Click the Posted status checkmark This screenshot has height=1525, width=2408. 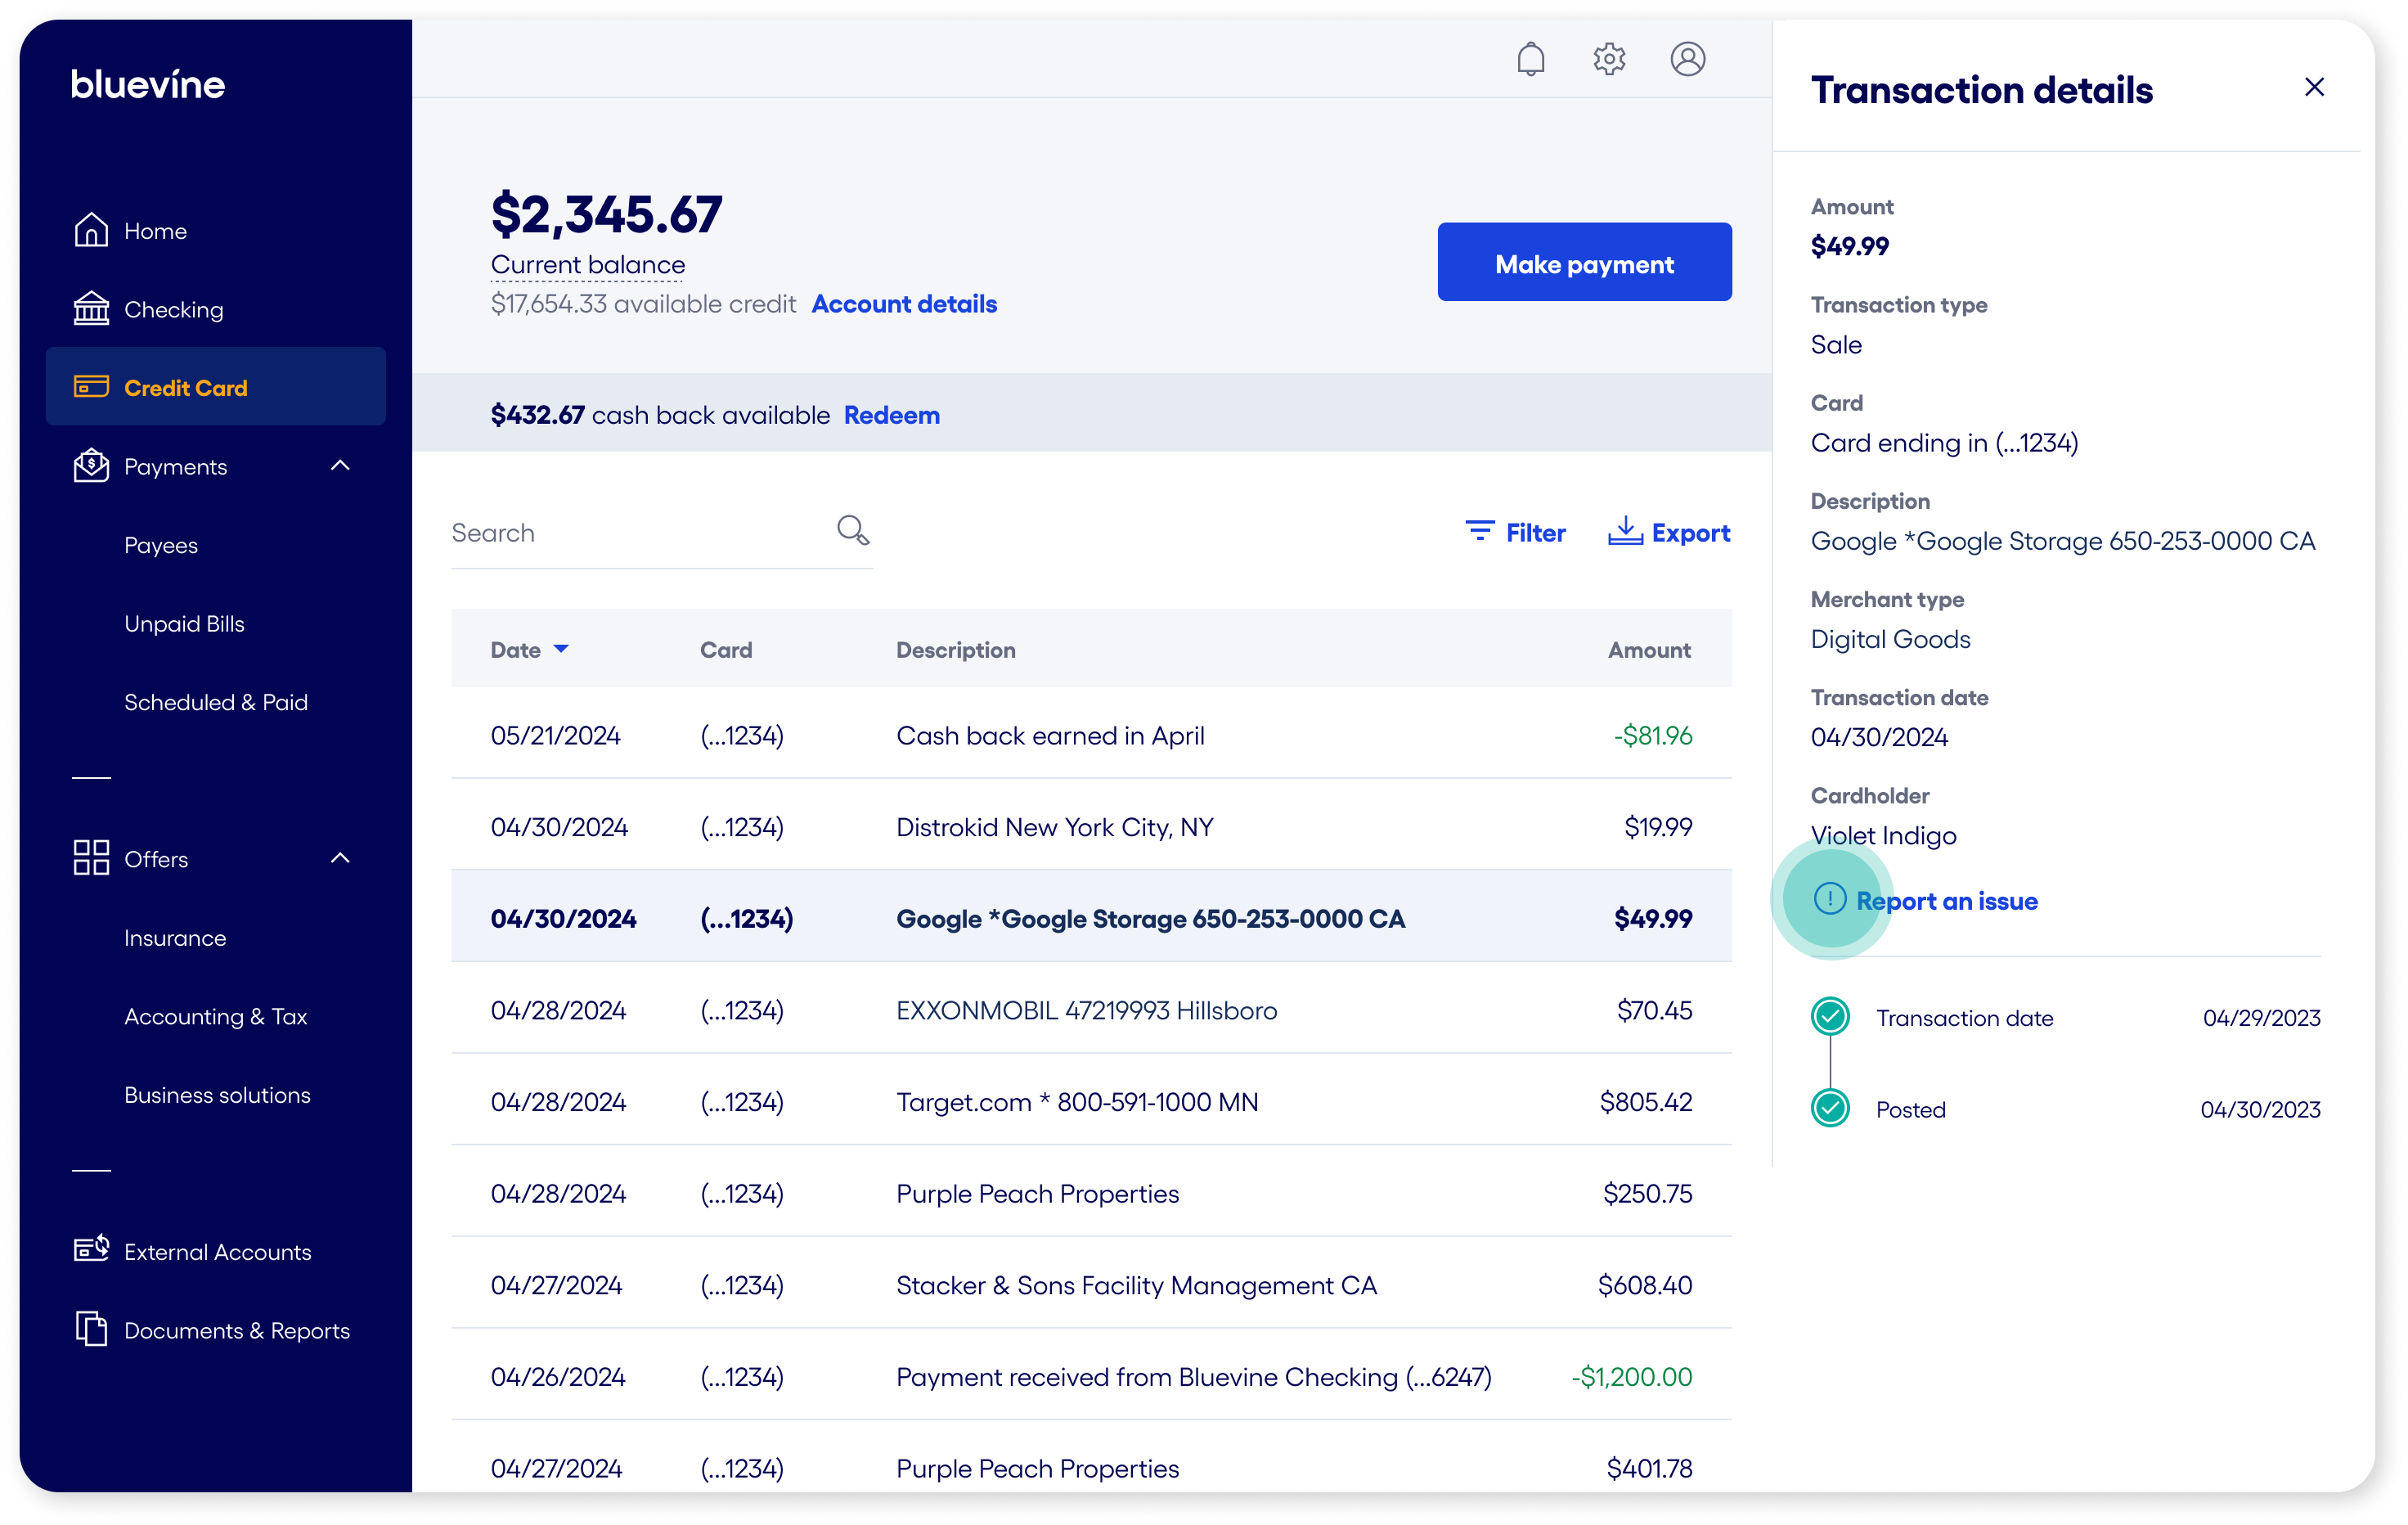pos(1830,1108)
